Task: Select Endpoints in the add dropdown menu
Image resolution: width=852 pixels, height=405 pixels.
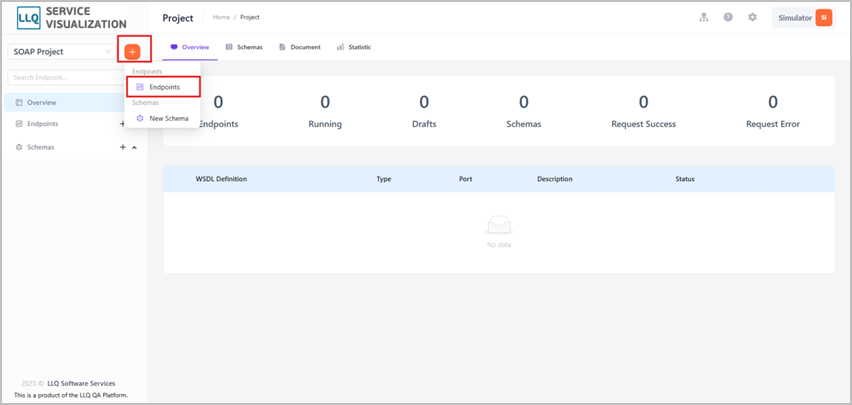Action: coord(164,87)
